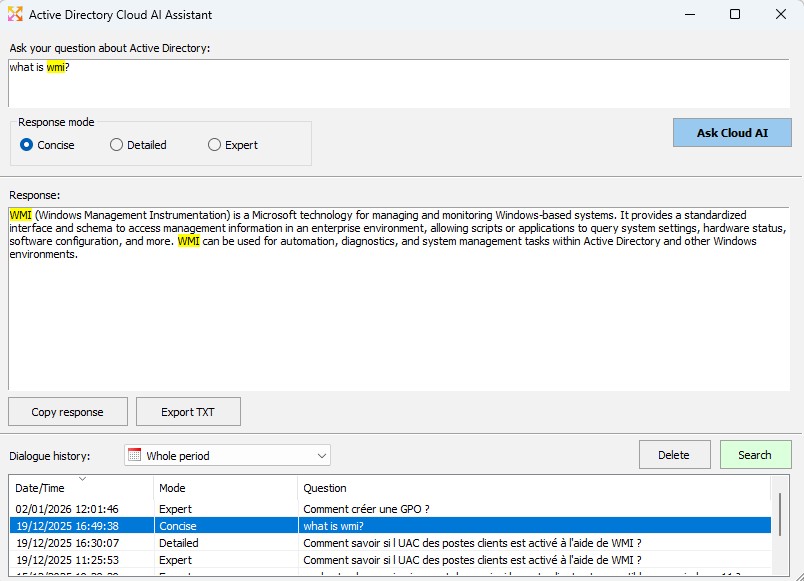Click the Copy response button

[x=68, y=412]
